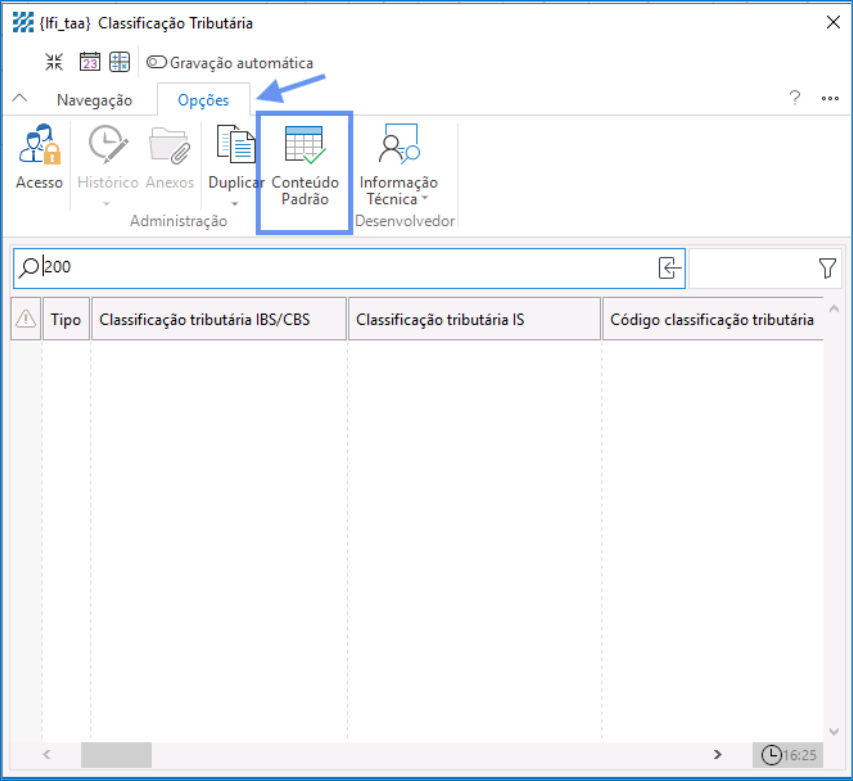Switch to the Navegação tab

point(94,100)
